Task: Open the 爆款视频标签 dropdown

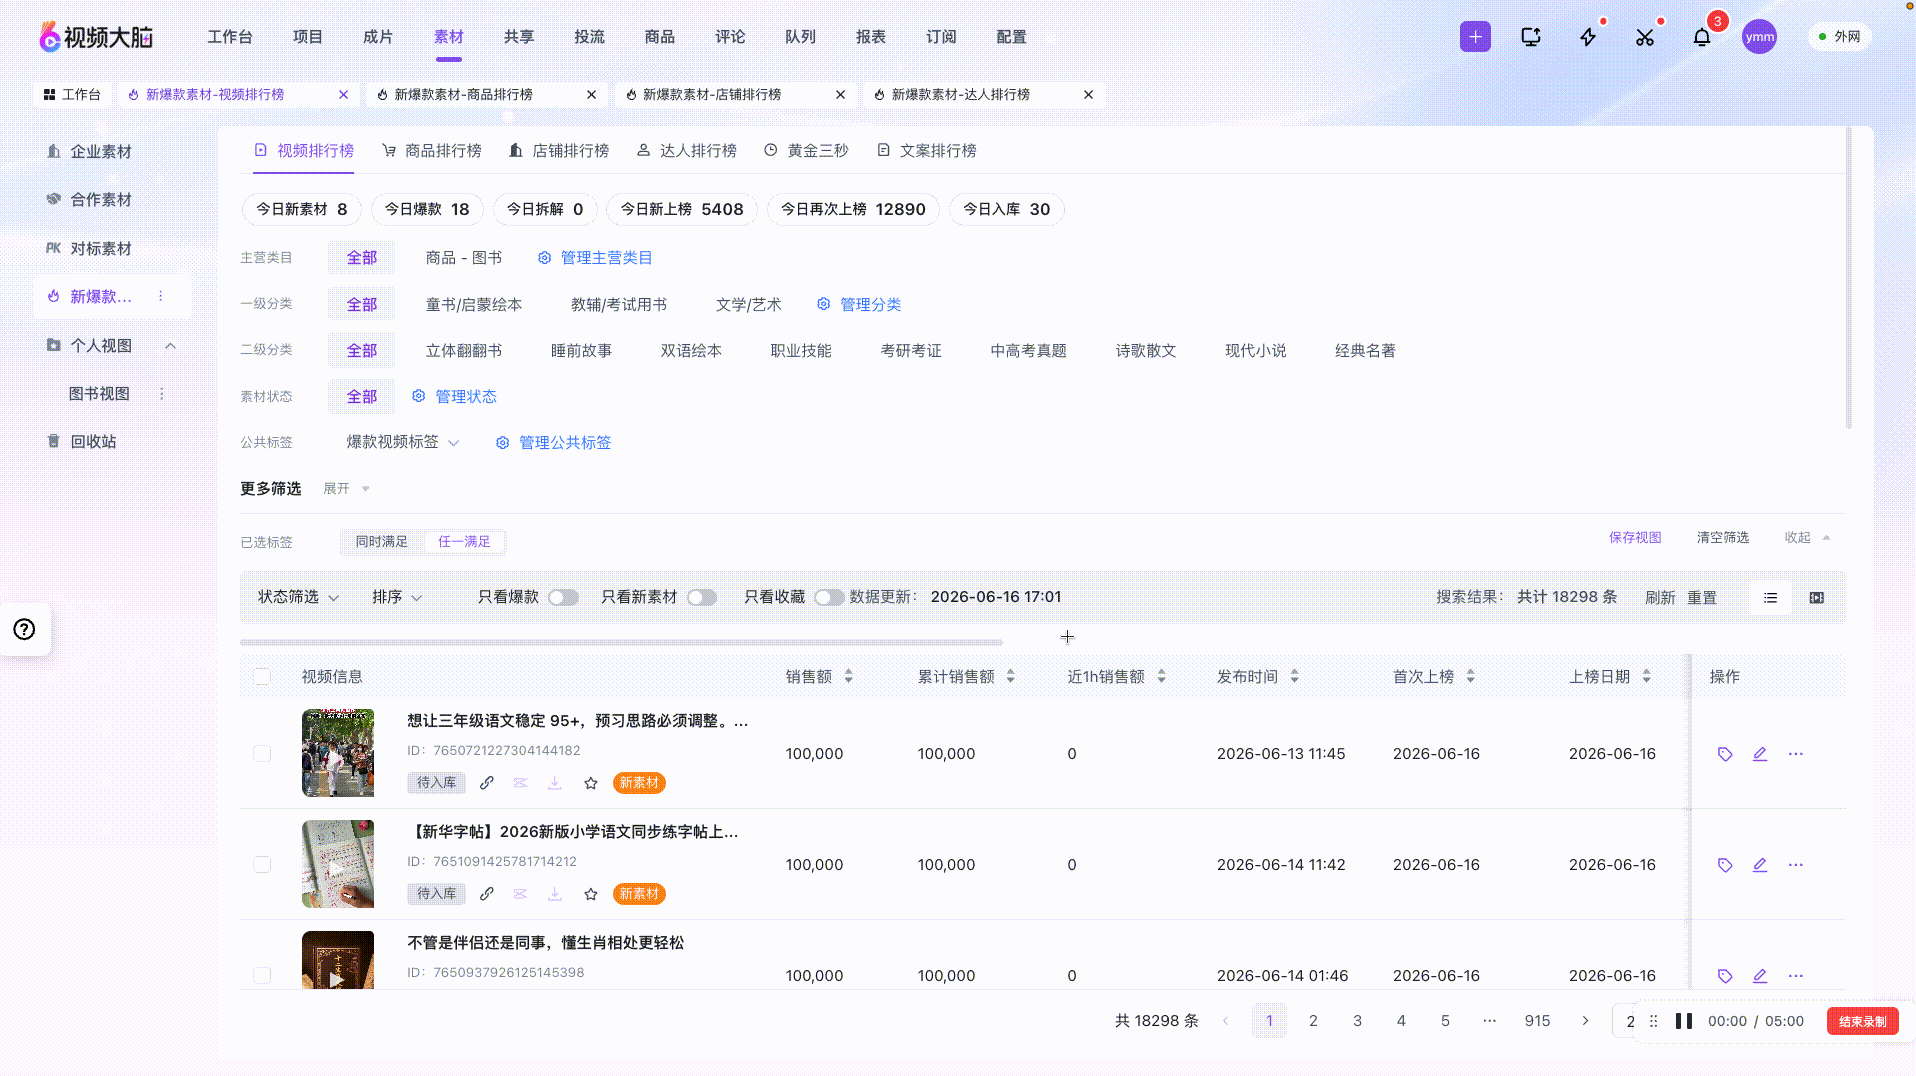Action: coord(402,442)
